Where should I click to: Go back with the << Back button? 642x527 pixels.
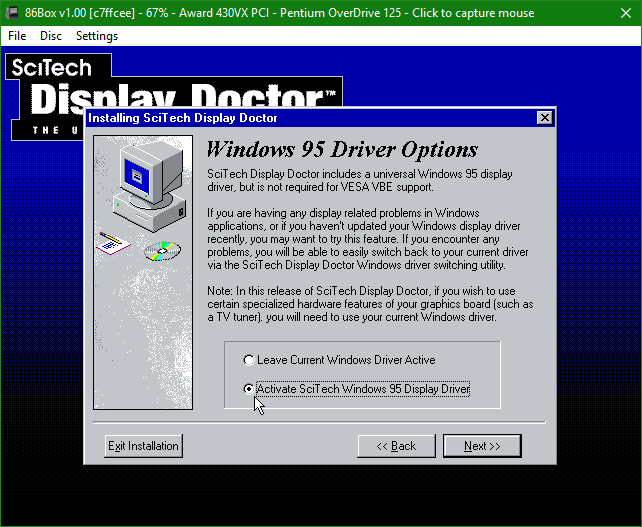[x=396, y=446]
